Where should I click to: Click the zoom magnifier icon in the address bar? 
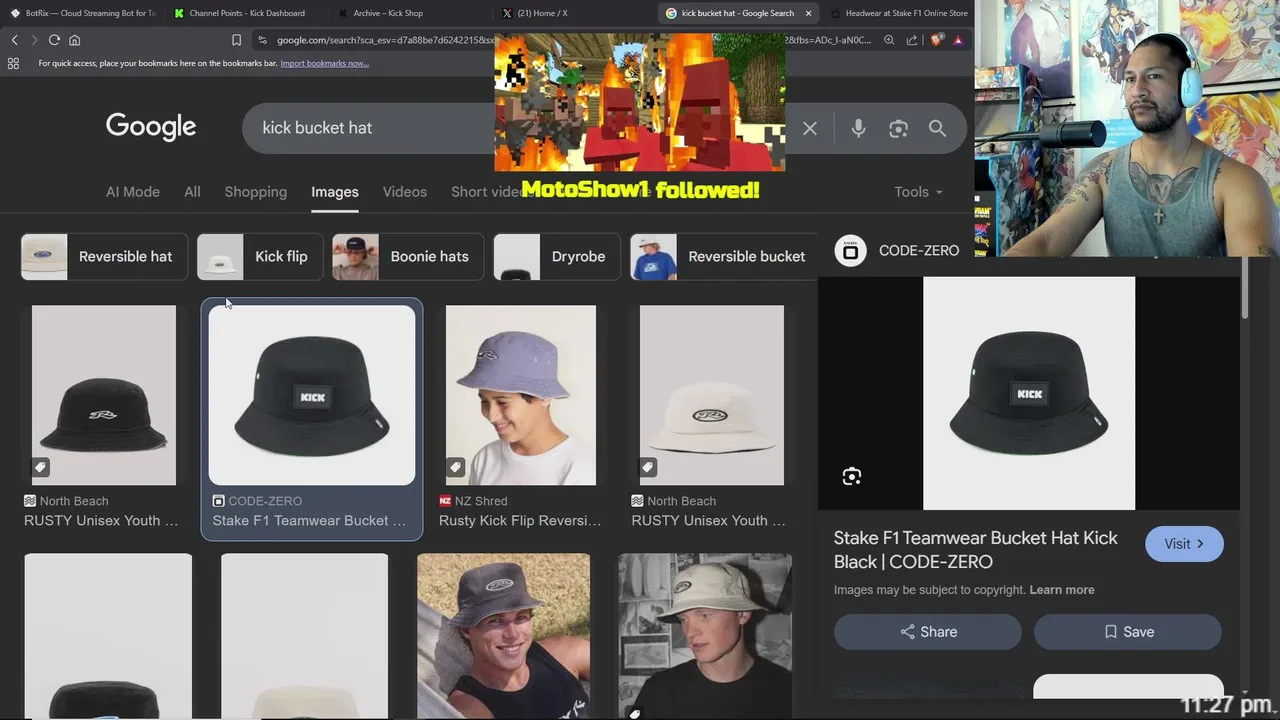pos(889,40)
